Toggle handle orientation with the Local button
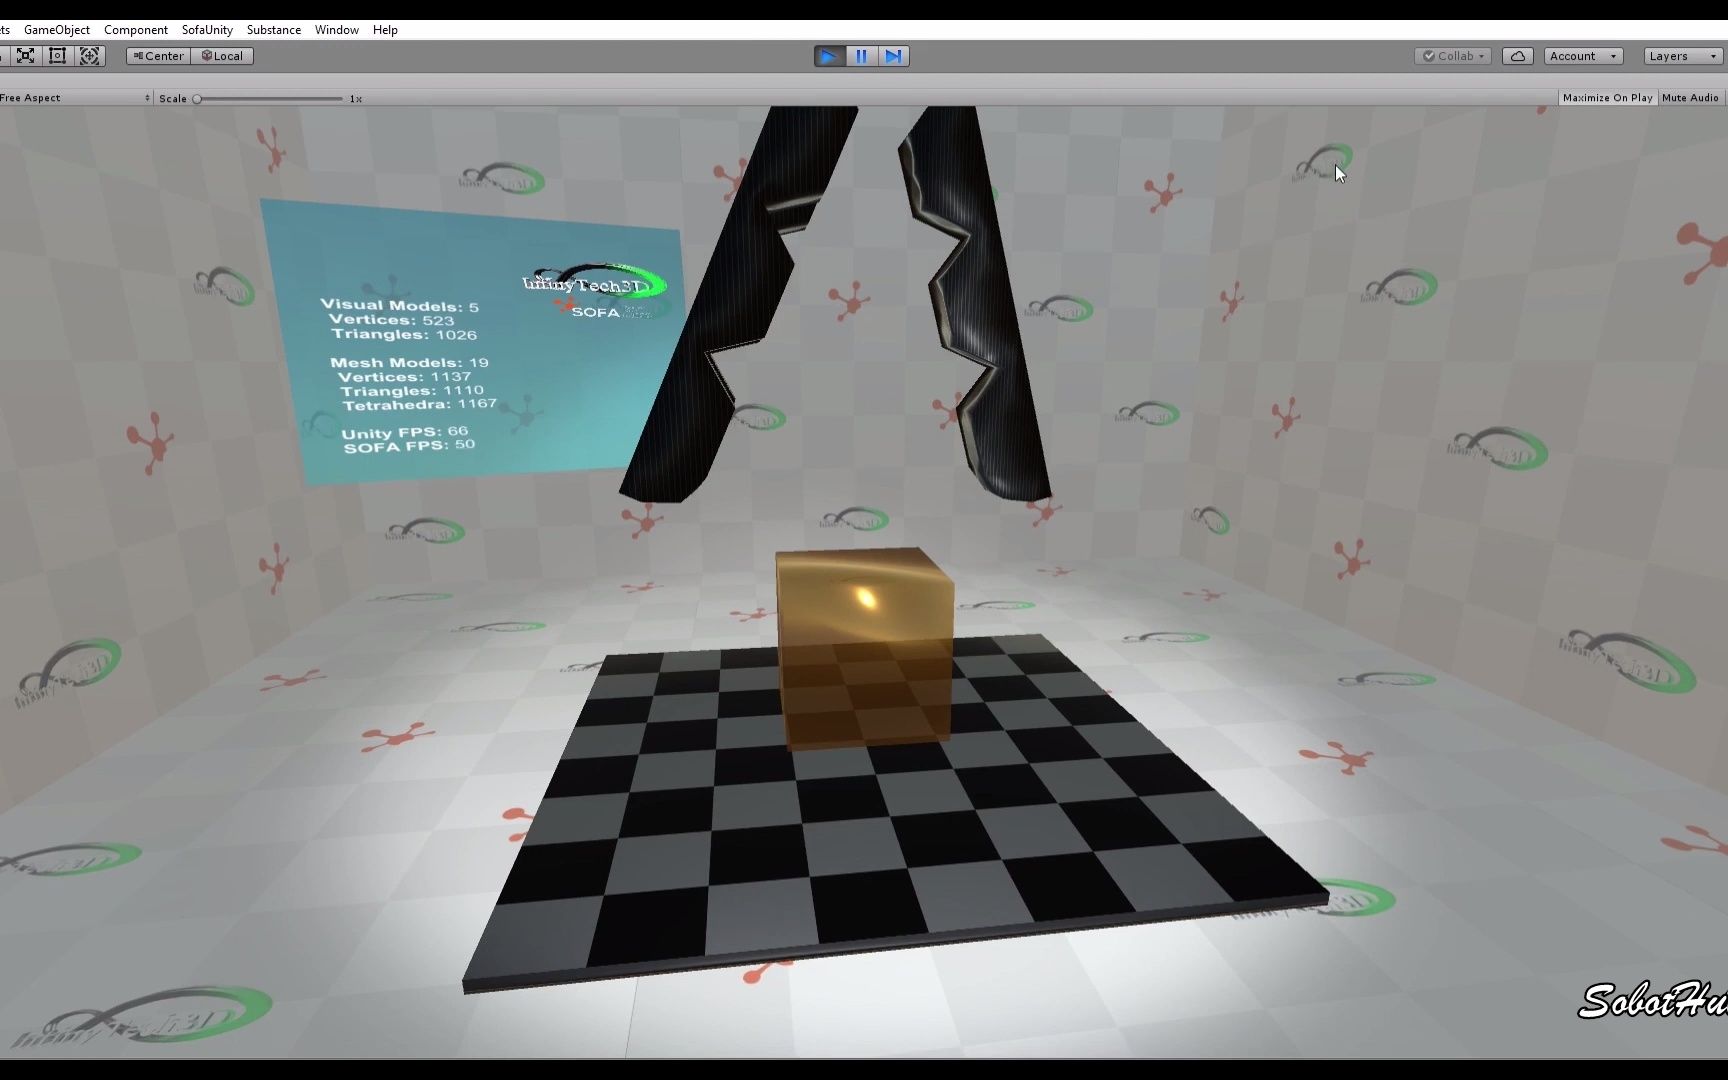 click(222, 56)
